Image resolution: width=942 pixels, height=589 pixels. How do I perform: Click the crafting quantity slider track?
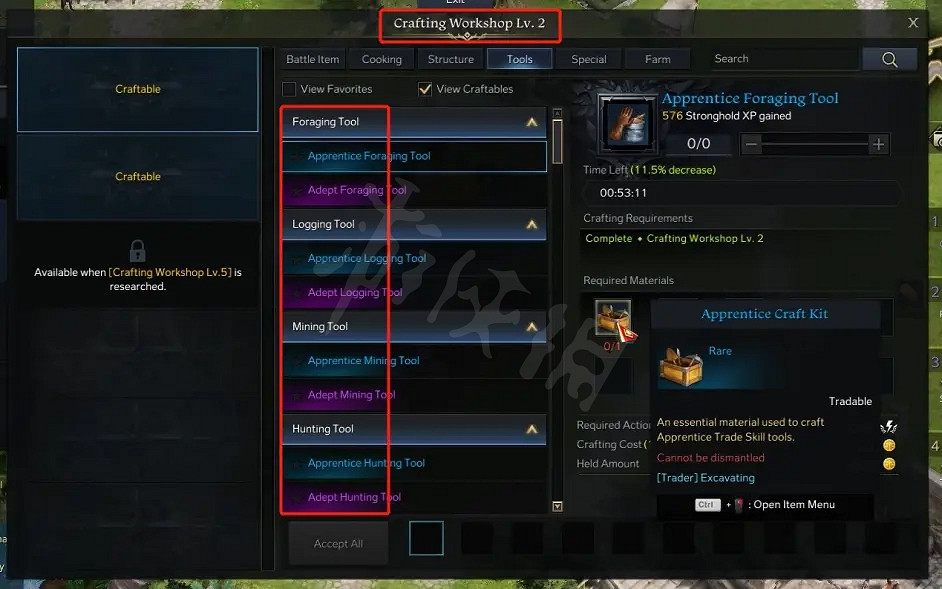[x=815, y=144]
